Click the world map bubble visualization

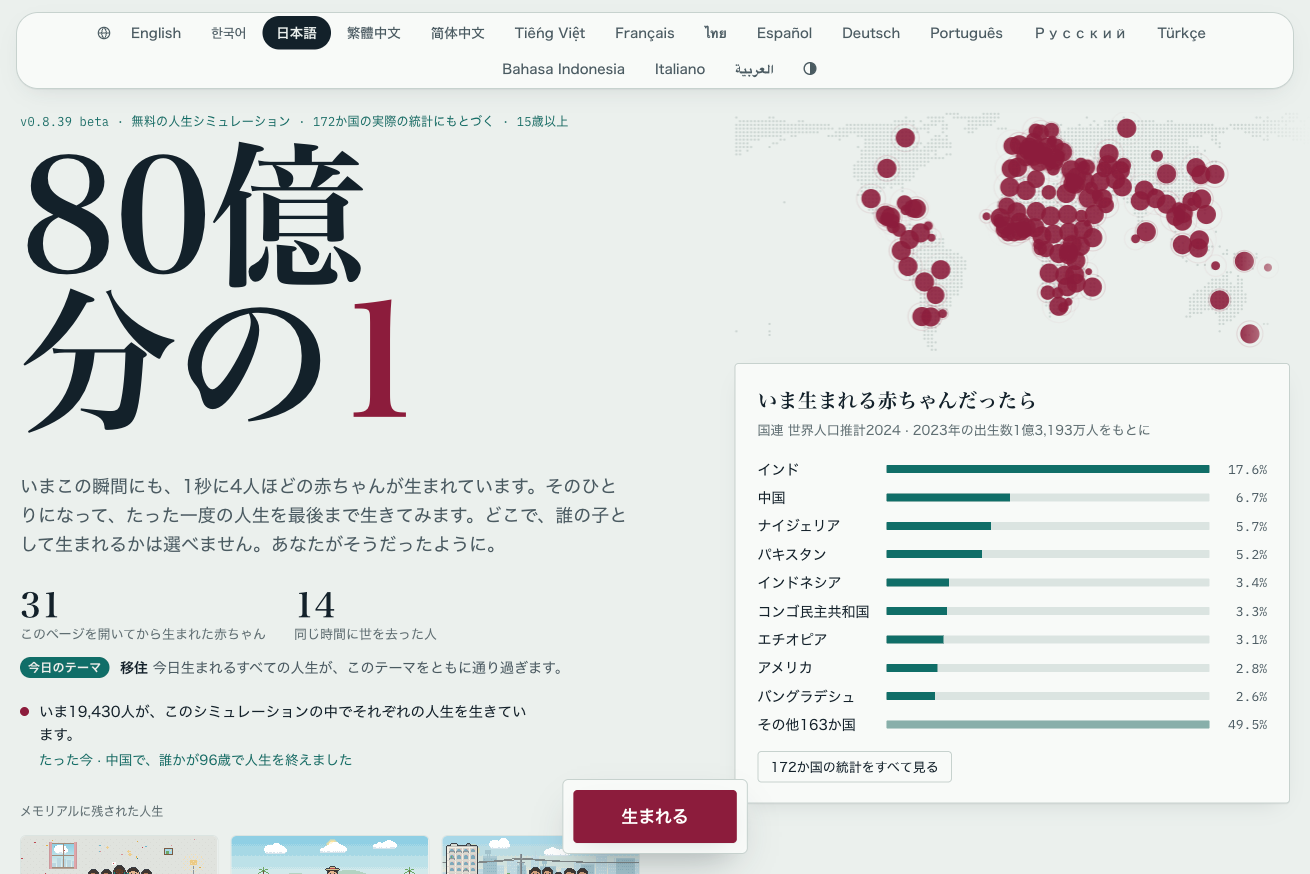(1012, 231)
